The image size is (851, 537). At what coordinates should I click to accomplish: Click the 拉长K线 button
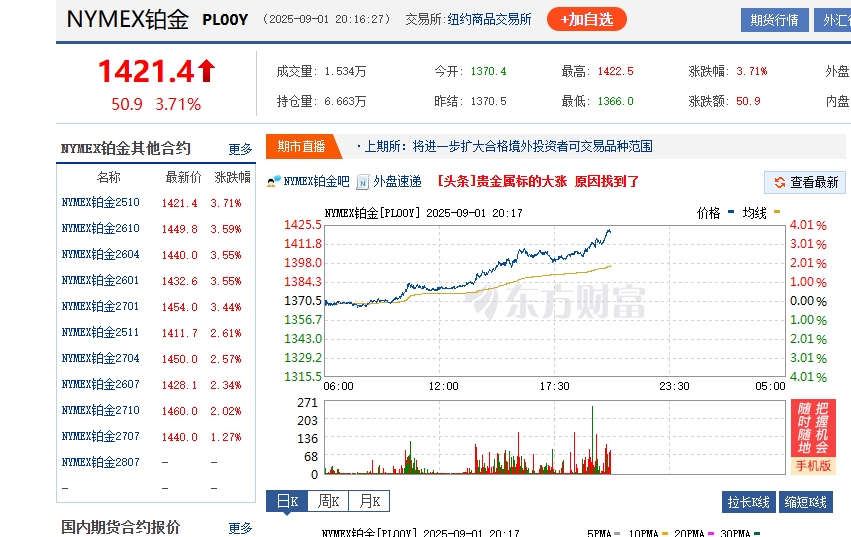(748, 502)
